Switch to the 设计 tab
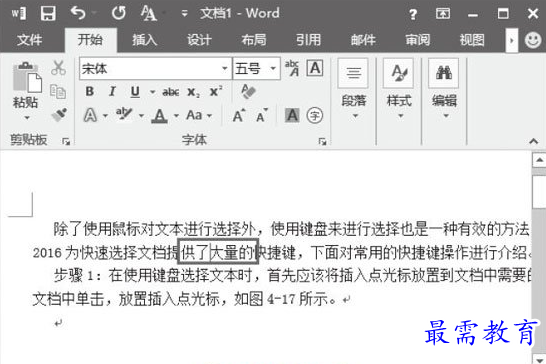Image resolution: width=546 pixels, height=364 pixels. pyautogui.click(x=199, y=40)
